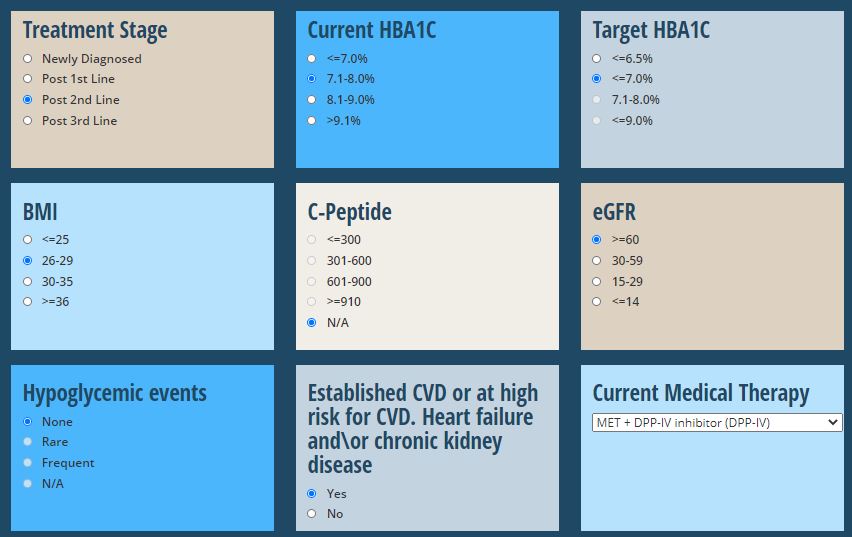
Task: Select >9.1% Current HBA1C option
Action: click(x=311, y=121)
